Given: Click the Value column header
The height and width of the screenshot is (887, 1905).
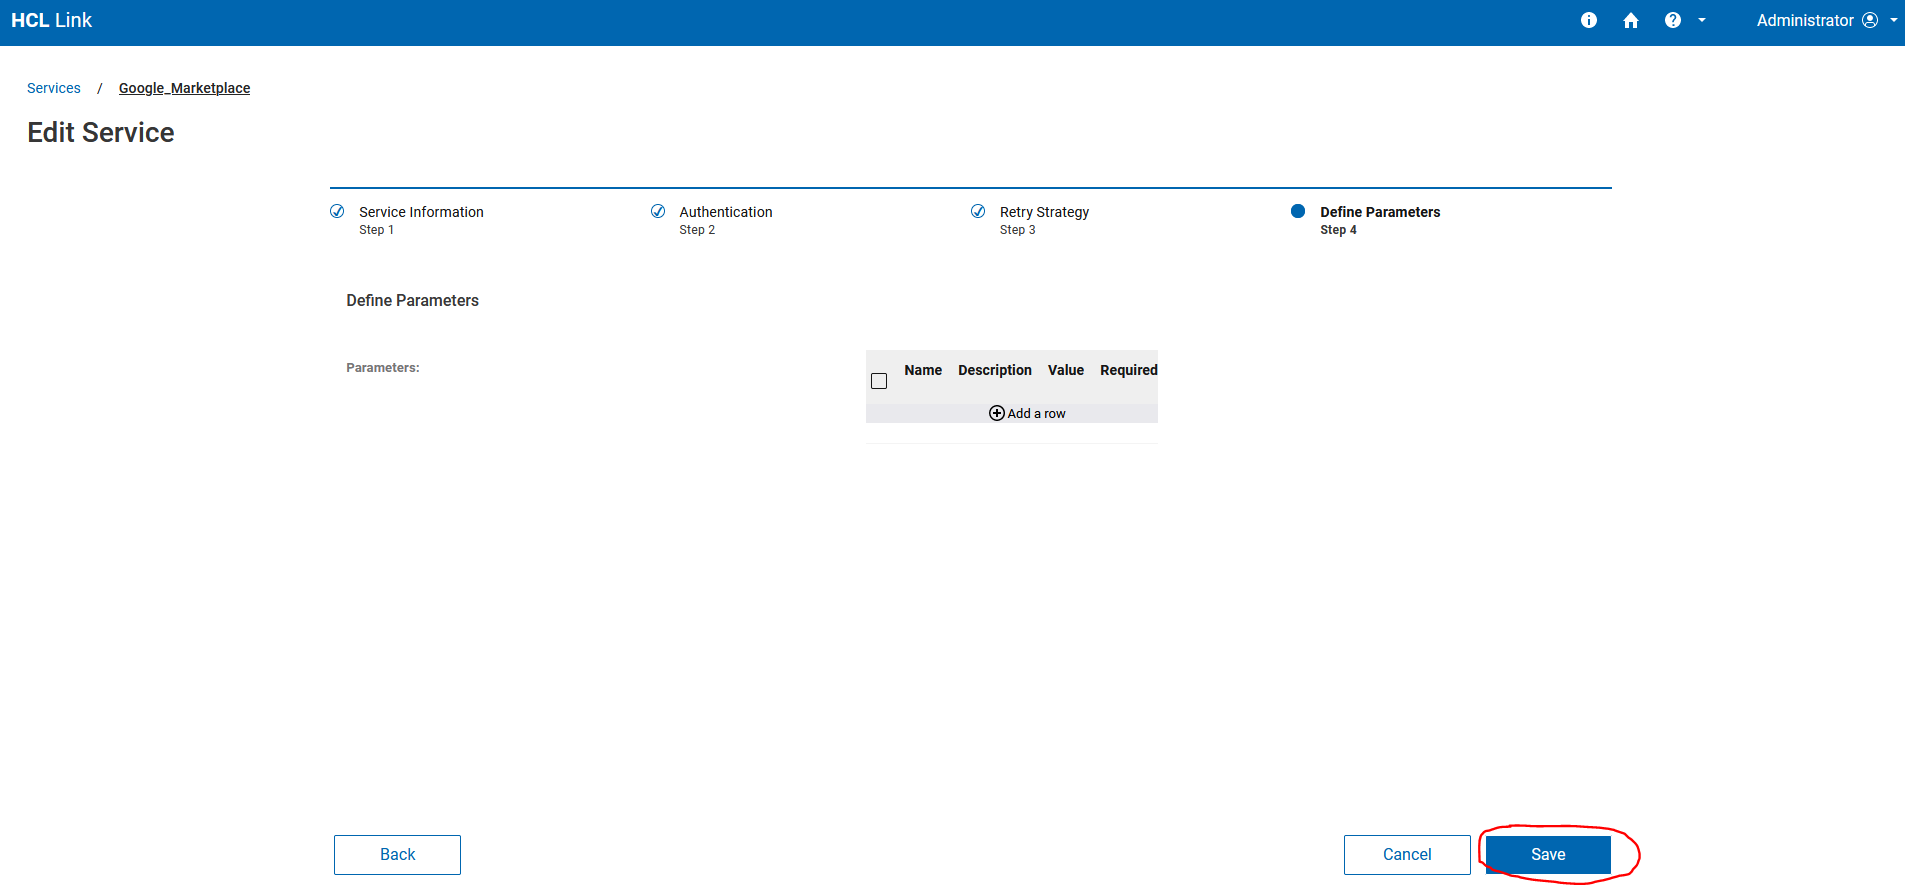Looking at the screenshot, I should click(x=1066, y=370).
